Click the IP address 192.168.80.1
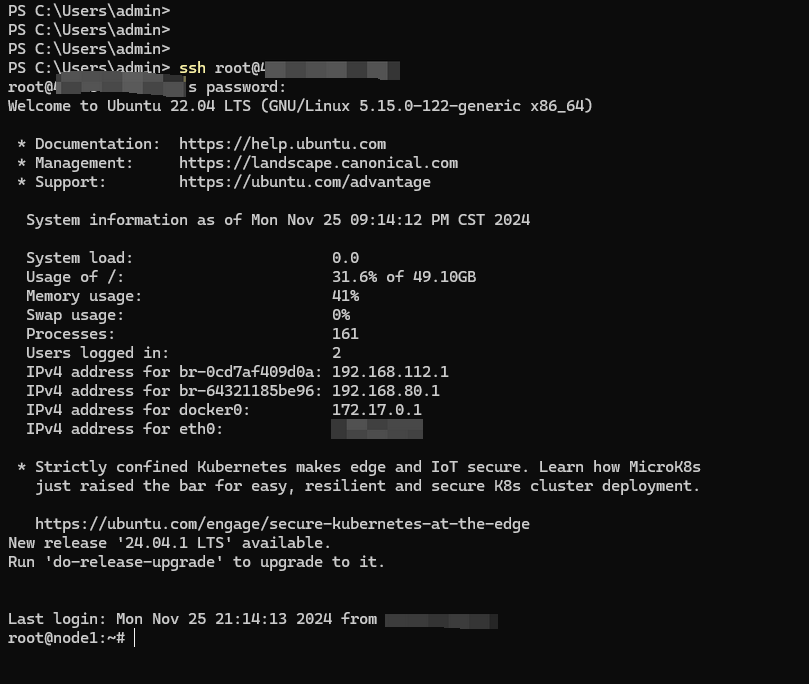 coord(385,391)
